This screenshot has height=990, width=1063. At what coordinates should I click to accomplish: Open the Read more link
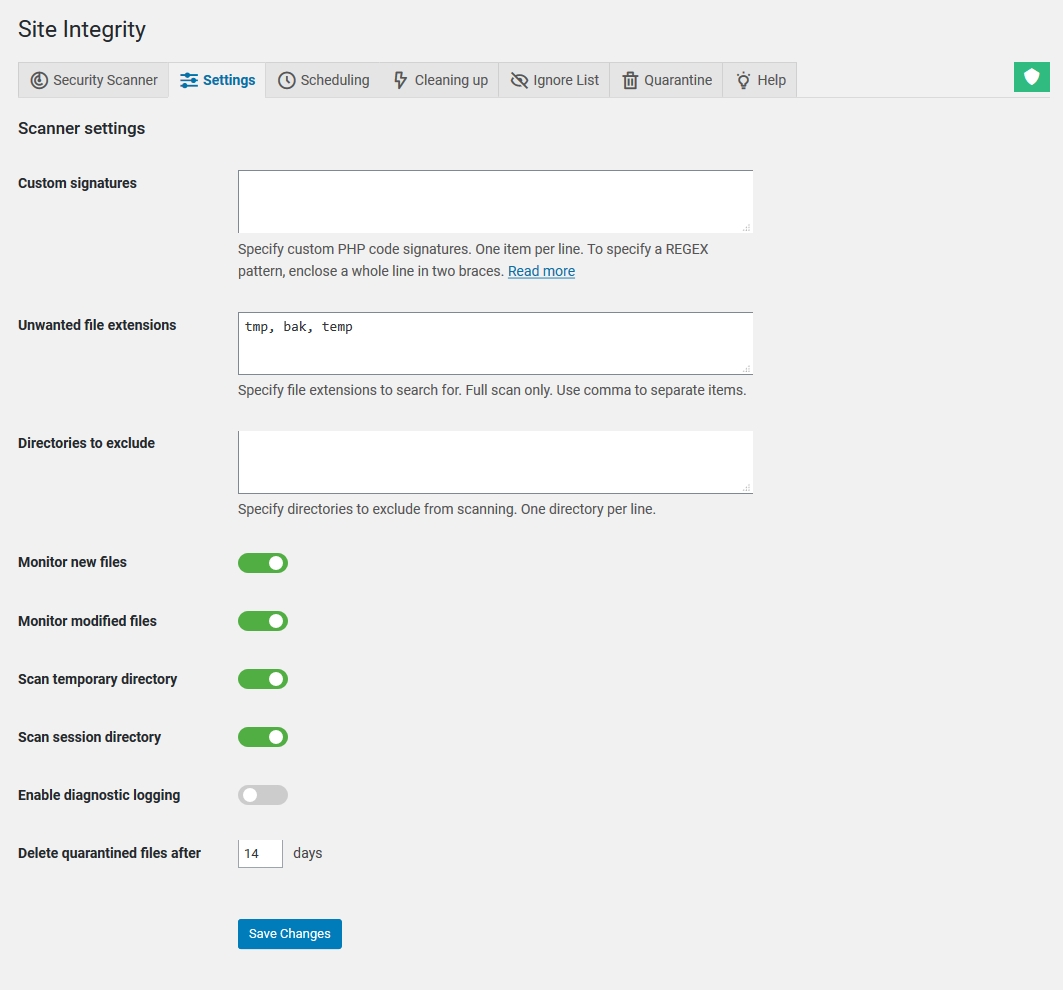541,271
